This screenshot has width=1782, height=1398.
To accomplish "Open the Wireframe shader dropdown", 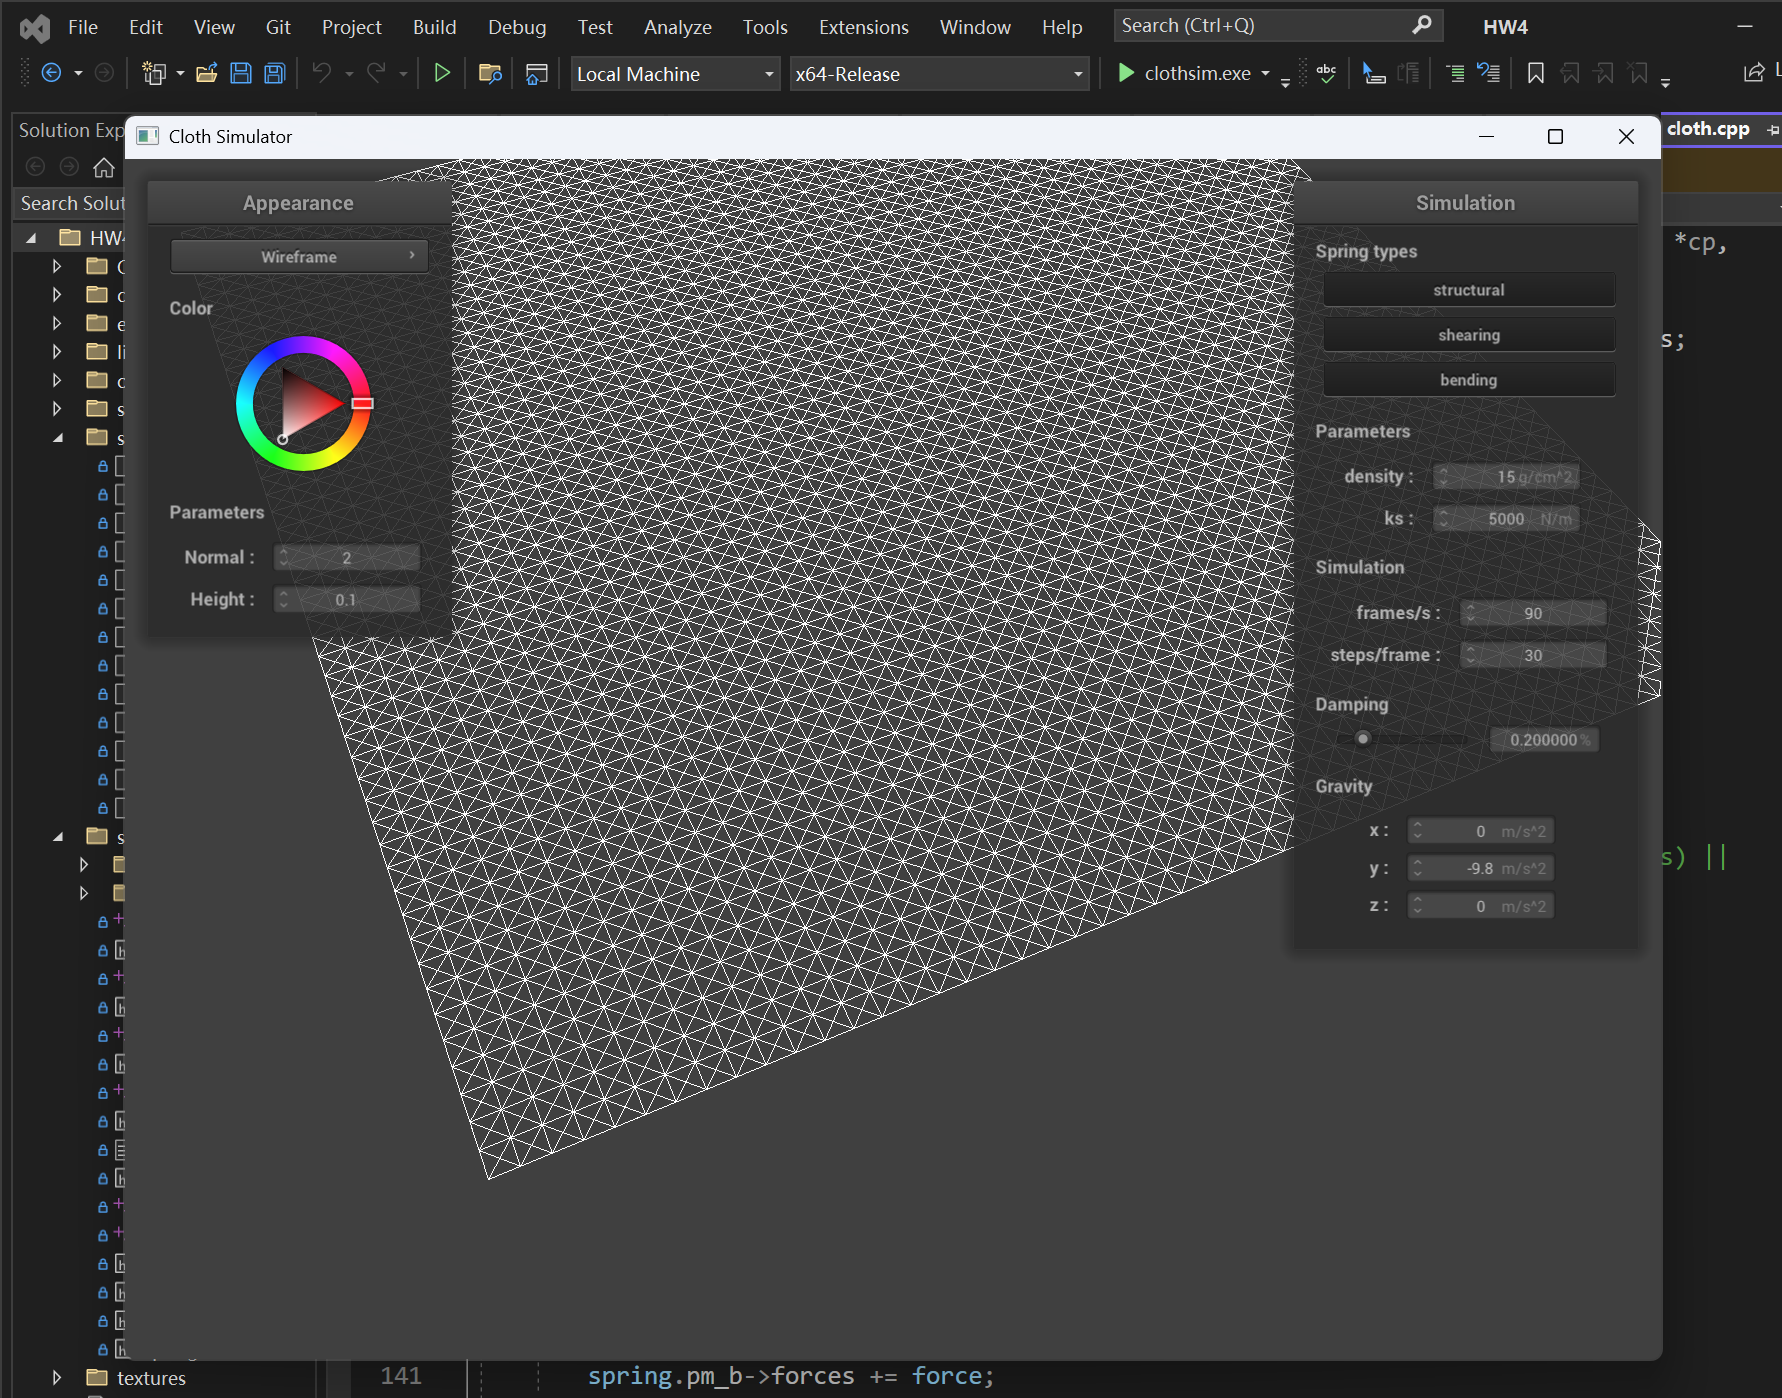I will [299, 257].
